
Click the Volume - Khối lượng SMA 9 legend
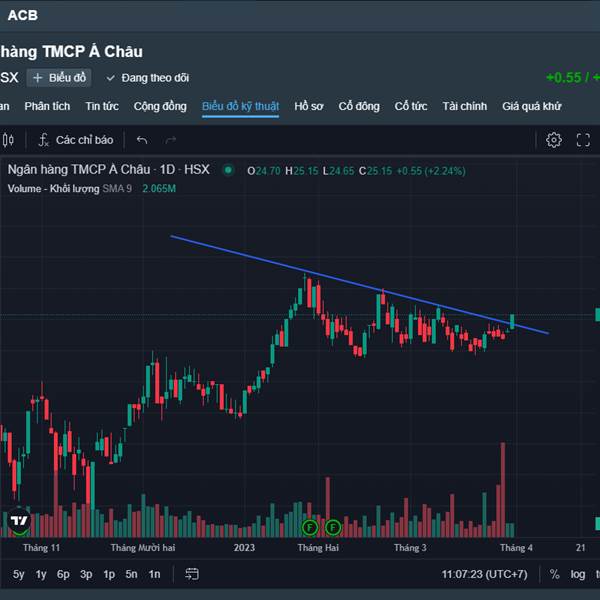70,189
